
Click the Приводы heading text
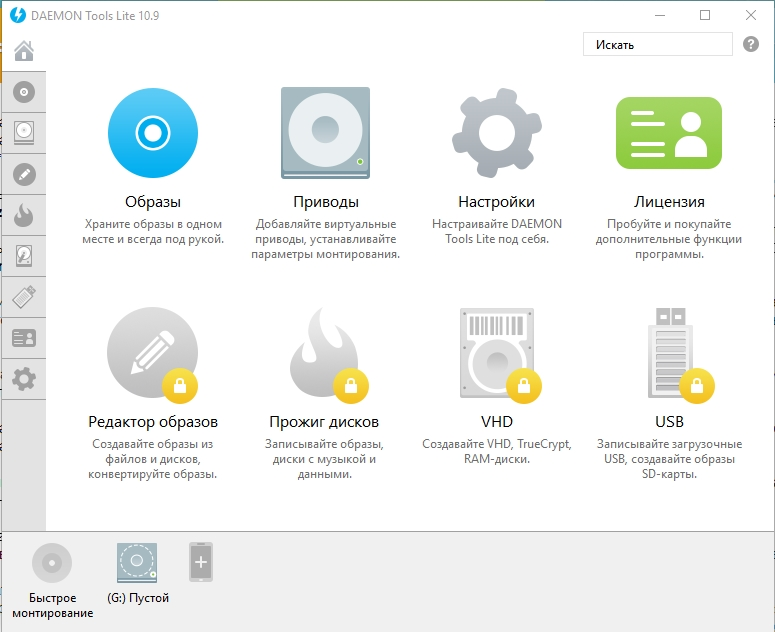click(326, 202)
